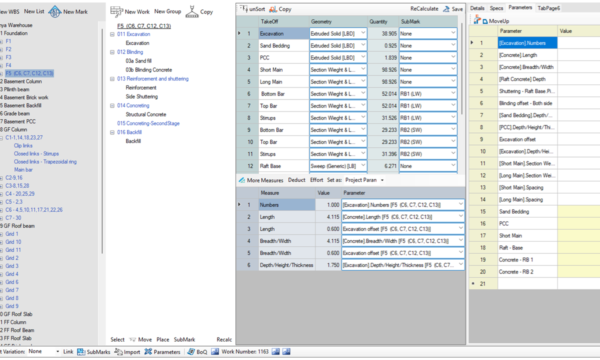
Task: Click the Excavation offset parameter row 9
Action: tap(528, 139)
